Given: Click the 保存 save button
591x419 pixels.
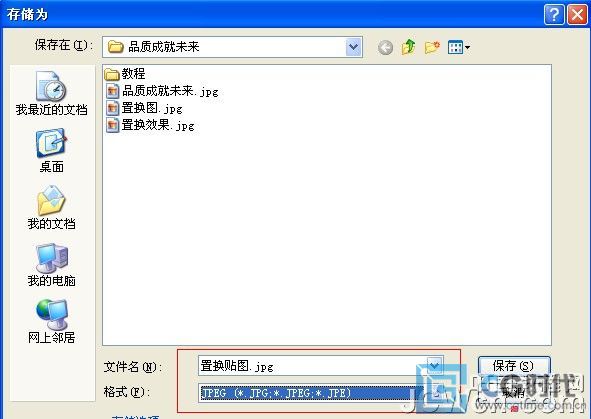Looking at the screenshot, I should [x=514, y=365].
